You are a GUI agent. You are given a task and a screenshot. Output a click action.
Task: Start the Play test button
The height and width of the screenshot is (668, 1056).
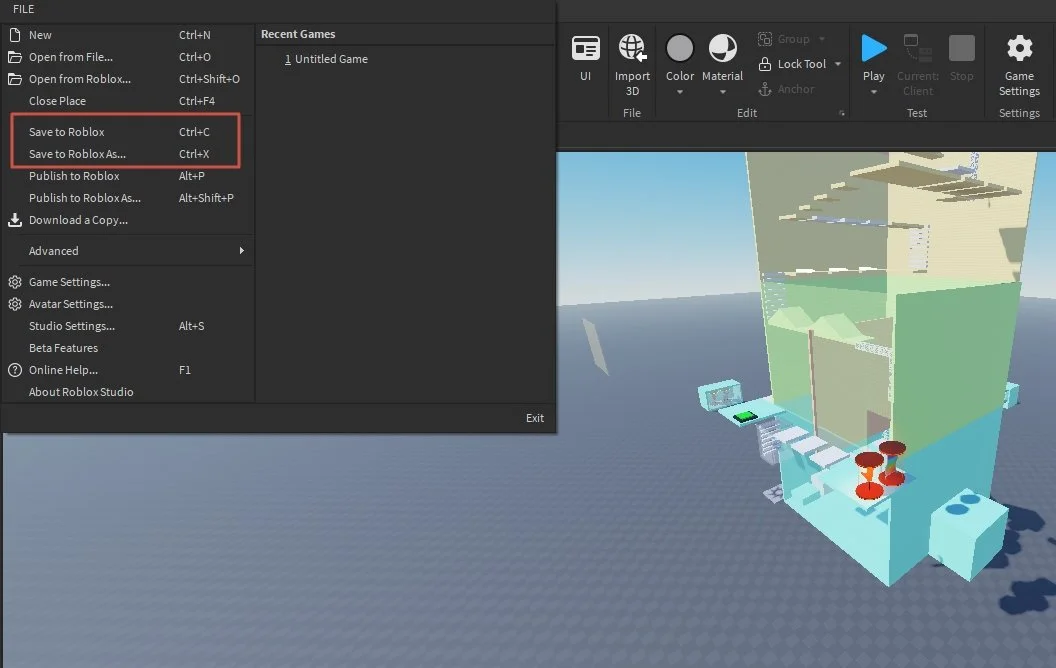[x=873, y=48]
